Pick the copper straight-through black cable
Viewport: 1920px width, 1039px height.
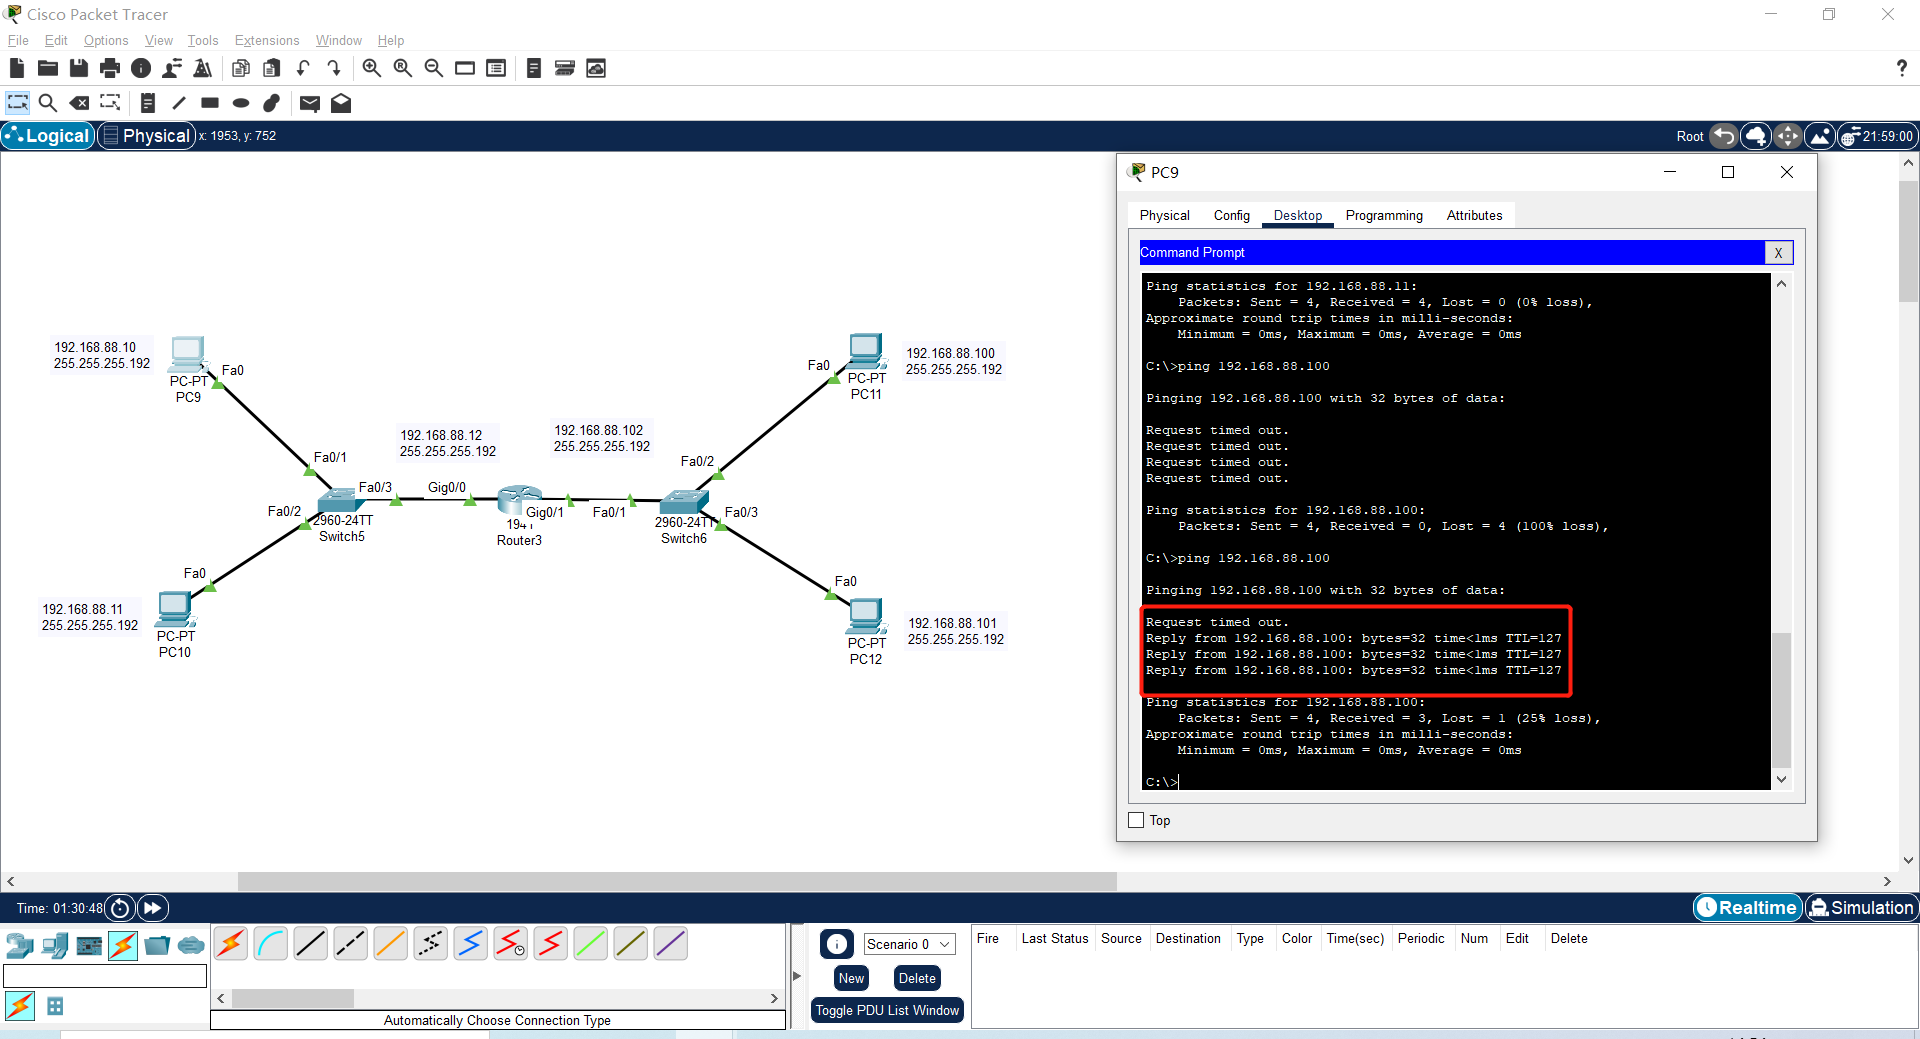[311, 943]
